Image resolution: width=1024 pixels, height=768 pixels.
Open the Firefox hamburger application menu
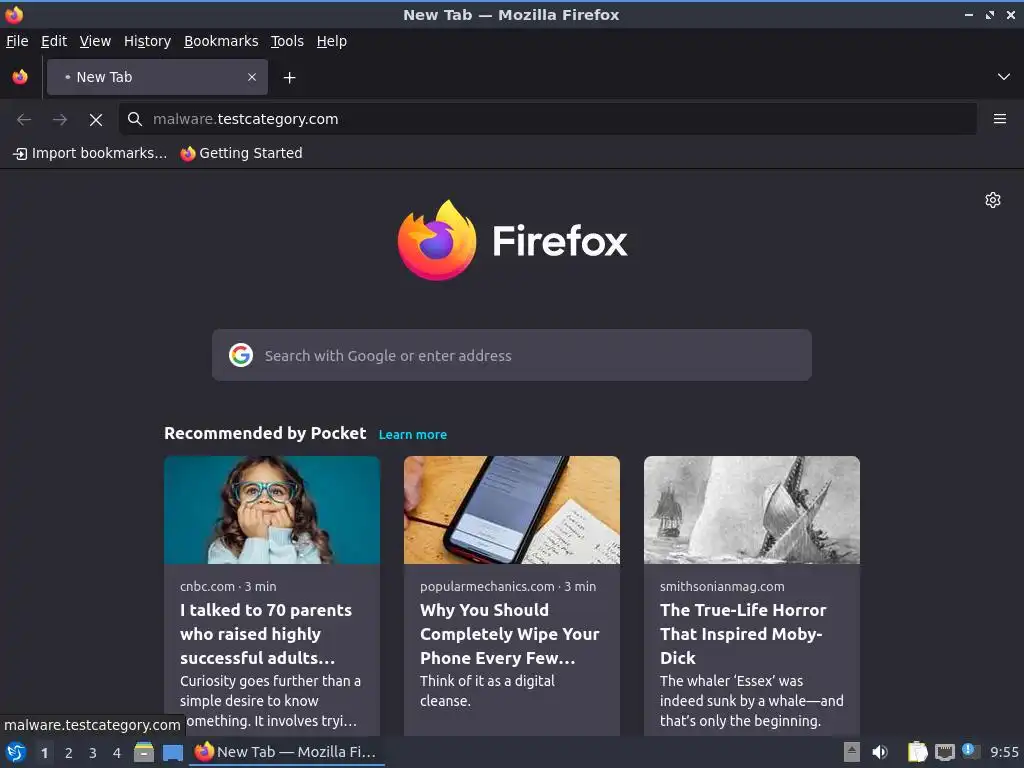999,119
